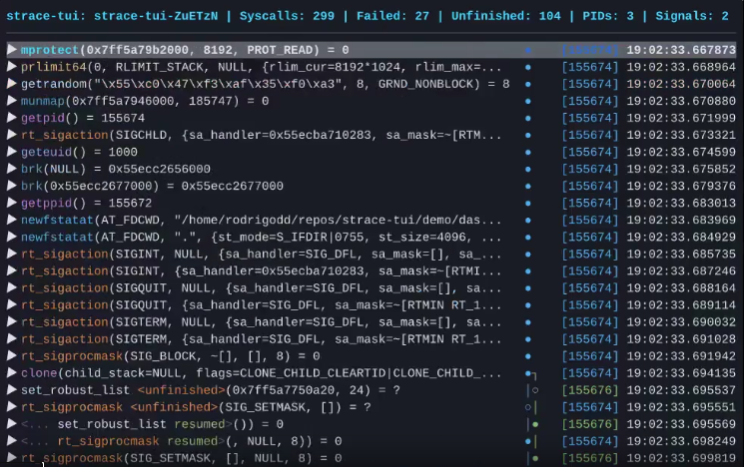Click hollow circle marker on set_robust_list unfinished row

point(535,390)
